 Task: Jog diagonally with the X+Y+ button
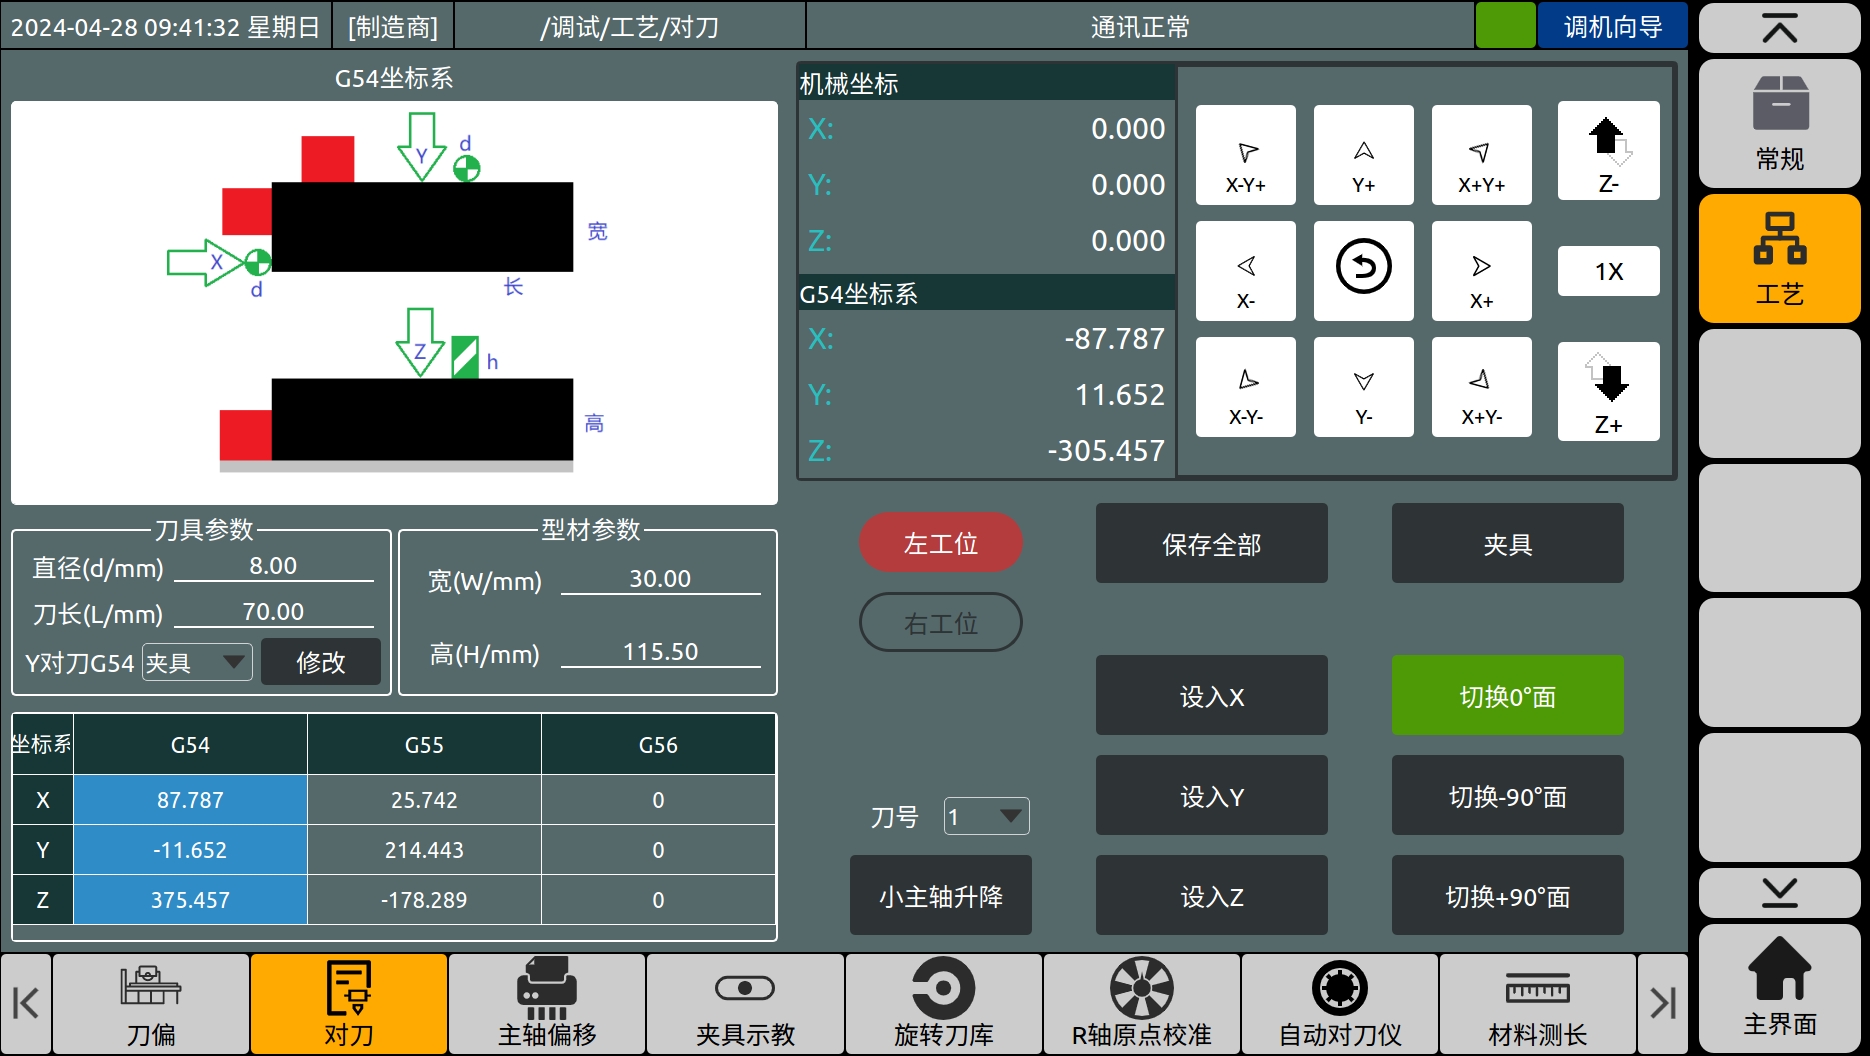click(x=1481, y=155)
